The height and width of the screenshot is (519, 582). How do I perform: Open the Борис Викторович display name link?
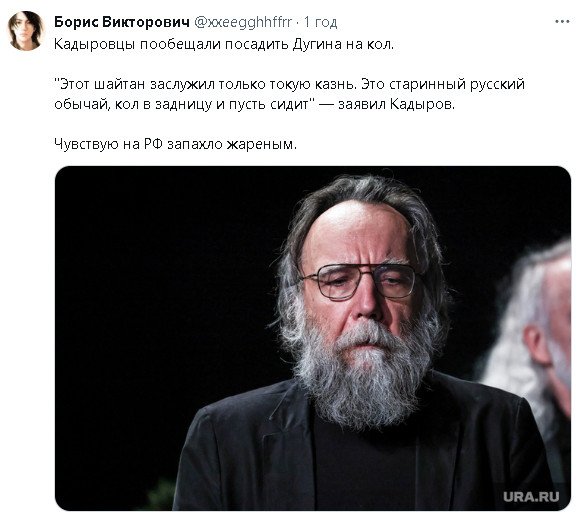pos(122,22)
